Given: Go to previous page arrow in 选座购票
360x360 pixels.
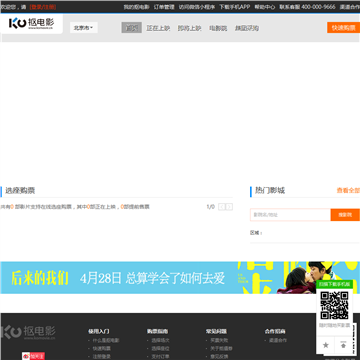Looking at the screenshot, I should click(222, 207).
